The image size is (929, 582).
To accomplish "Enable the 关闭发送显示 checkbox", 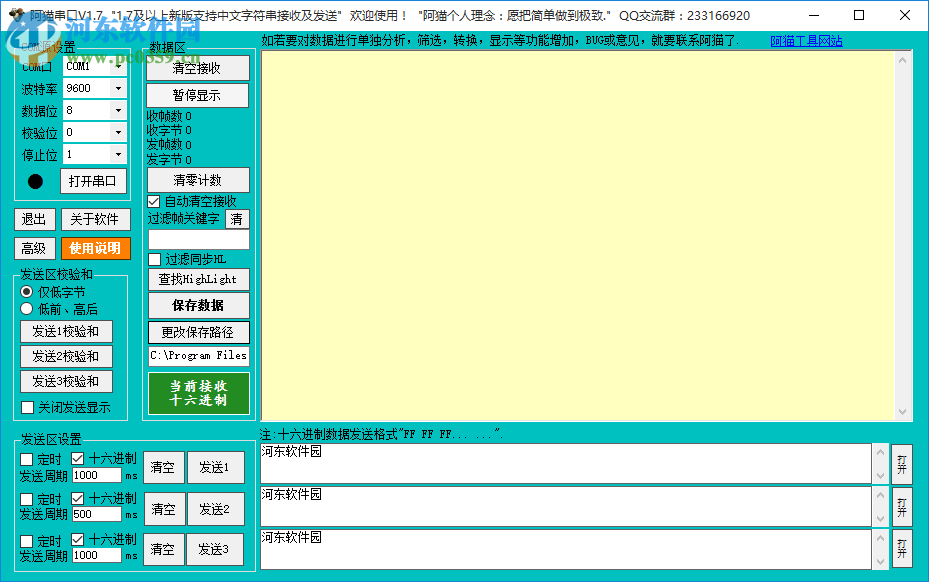I will click(x=26, y=407).
